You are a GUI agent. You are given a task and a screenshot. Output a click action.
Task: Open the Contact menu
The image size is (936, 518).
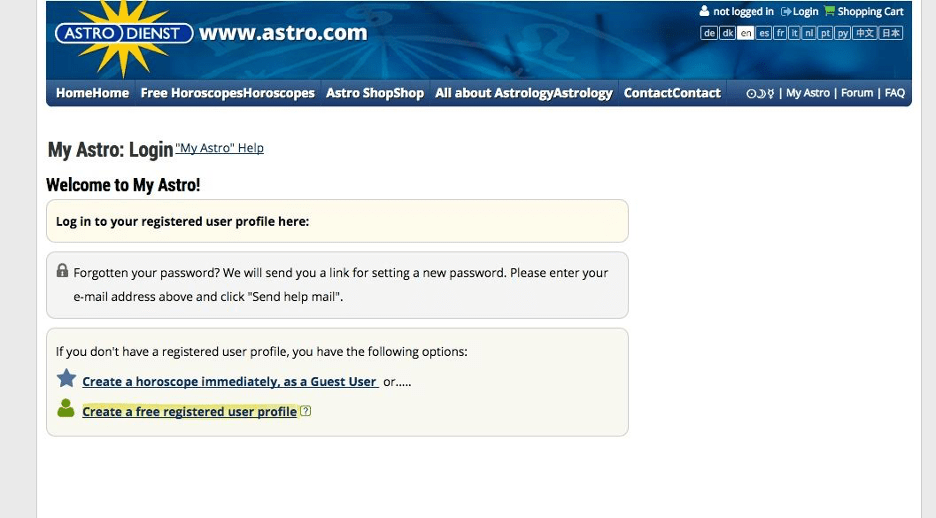click(x=671, y=93)
